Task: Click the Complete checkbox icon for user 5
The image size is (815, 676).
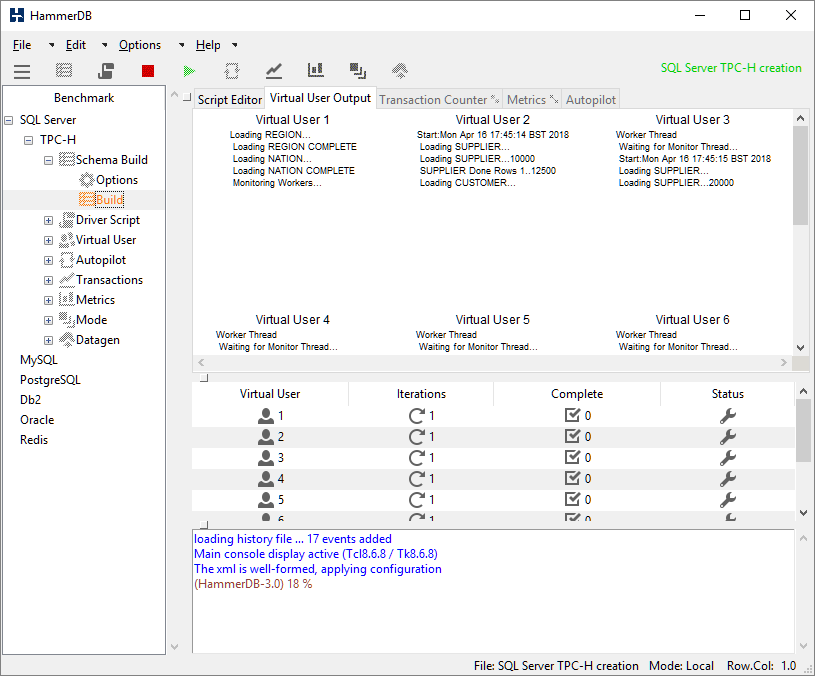Action: [572, 499]
